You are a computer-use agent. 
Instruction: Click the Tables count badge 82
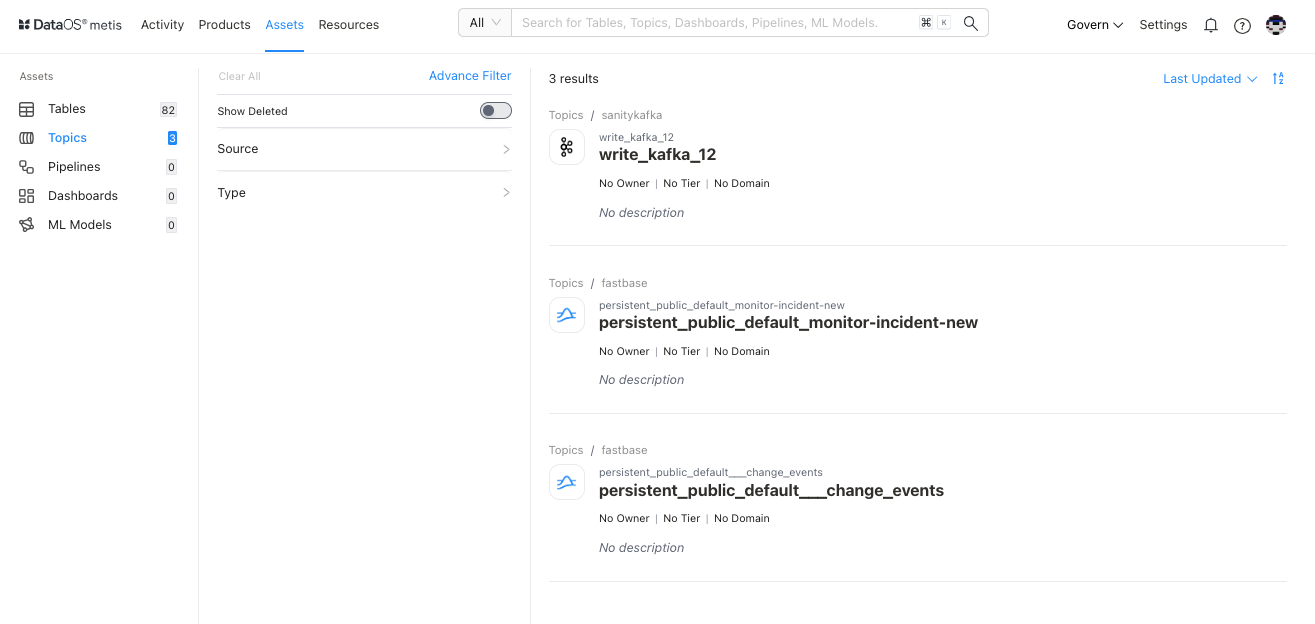point(168,110)
